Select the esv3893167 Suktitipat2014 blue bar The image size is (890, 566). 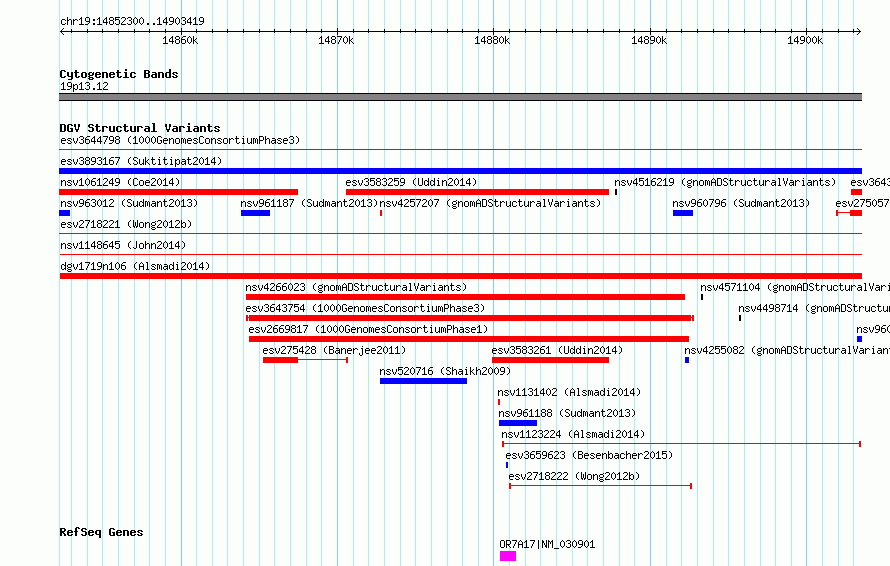[460, 171]
